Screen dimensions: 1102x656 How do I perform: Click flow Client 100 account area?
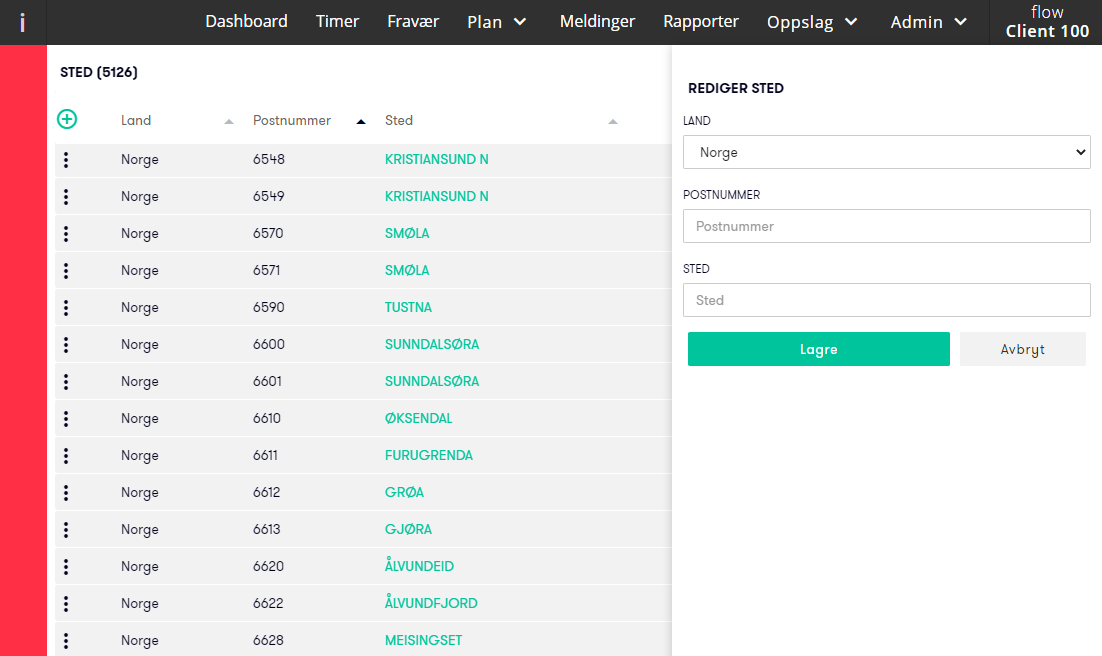pos(1046,22)
